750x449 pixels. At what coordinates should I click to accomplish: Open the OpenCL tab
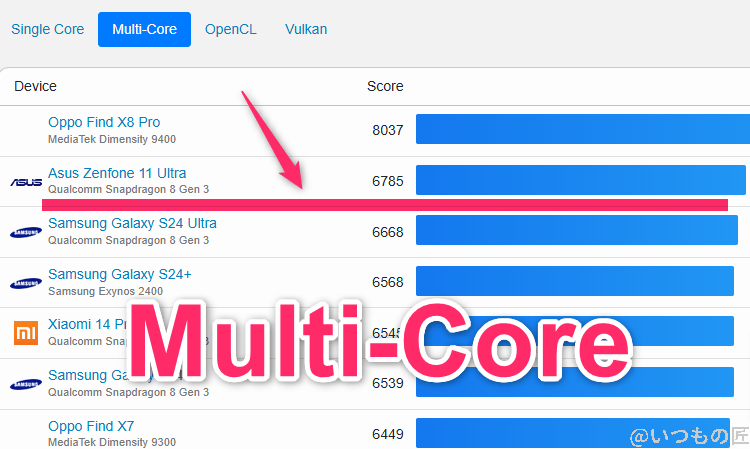click(x=230, y=29)
